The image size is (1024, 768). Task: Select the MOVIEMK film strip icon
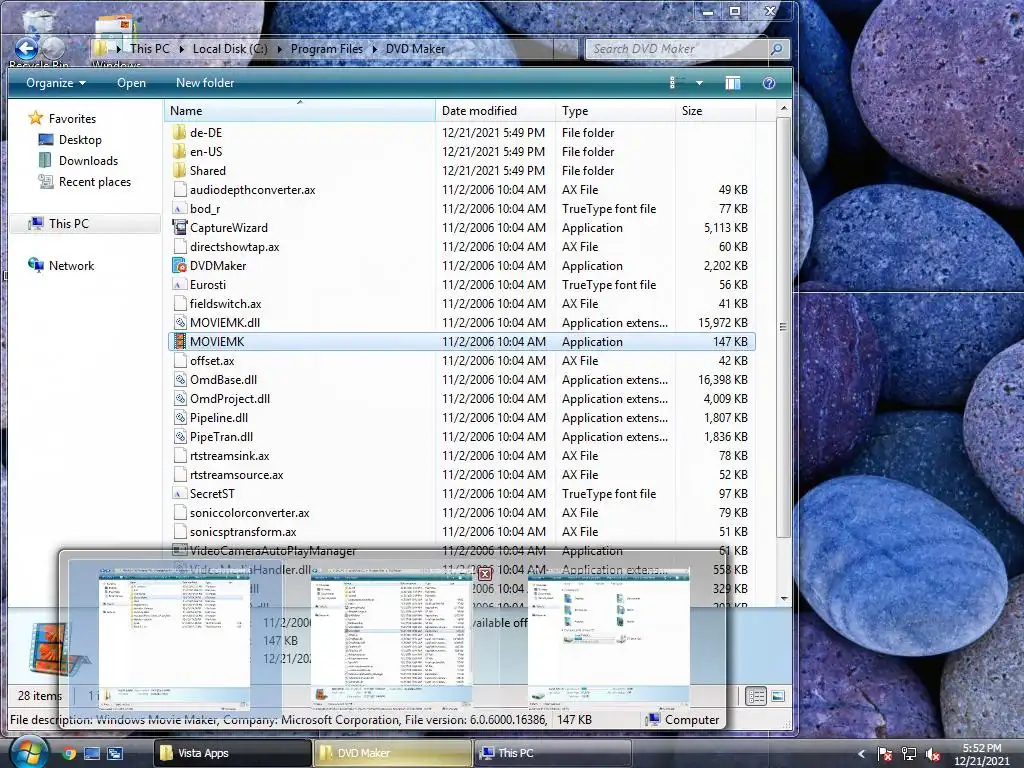(180, 342)
